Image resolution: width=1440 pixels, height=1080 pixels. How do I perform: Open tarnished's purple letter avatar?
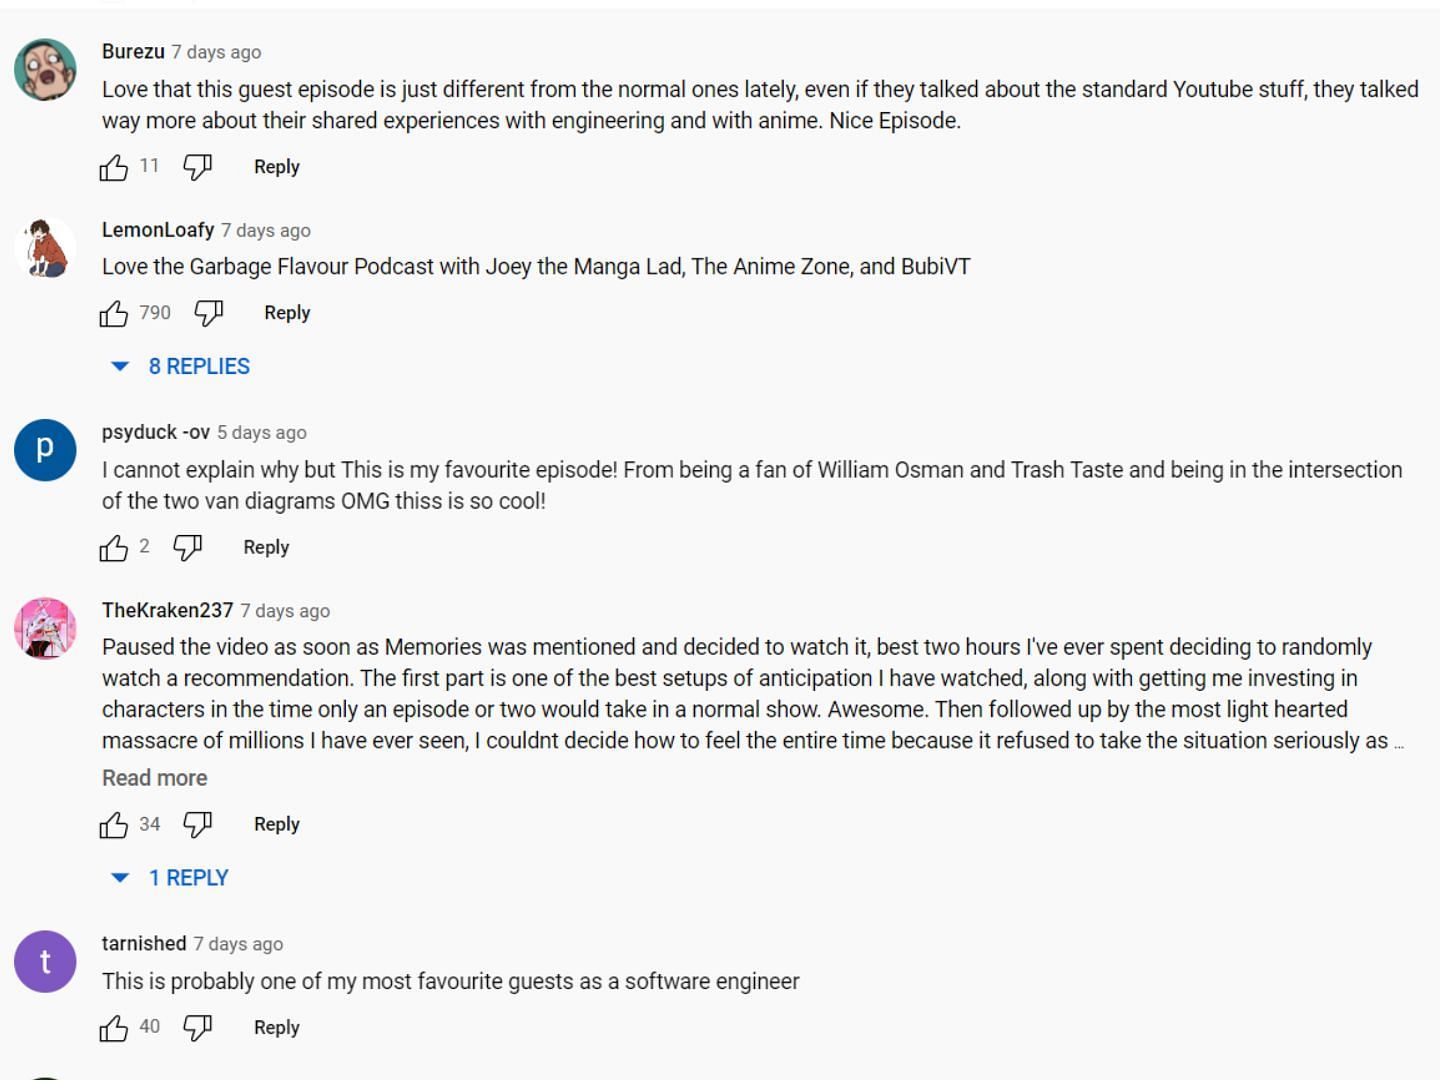tap(45, 962)
